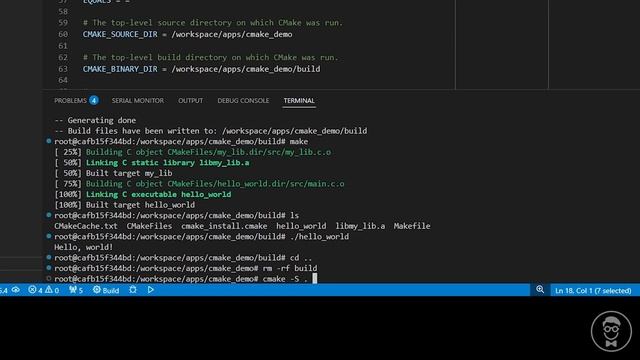The height and width of the screenshot is (360, 640).
Task: Launch the CMake debug bug icon
Action: (x=133, y=290)
